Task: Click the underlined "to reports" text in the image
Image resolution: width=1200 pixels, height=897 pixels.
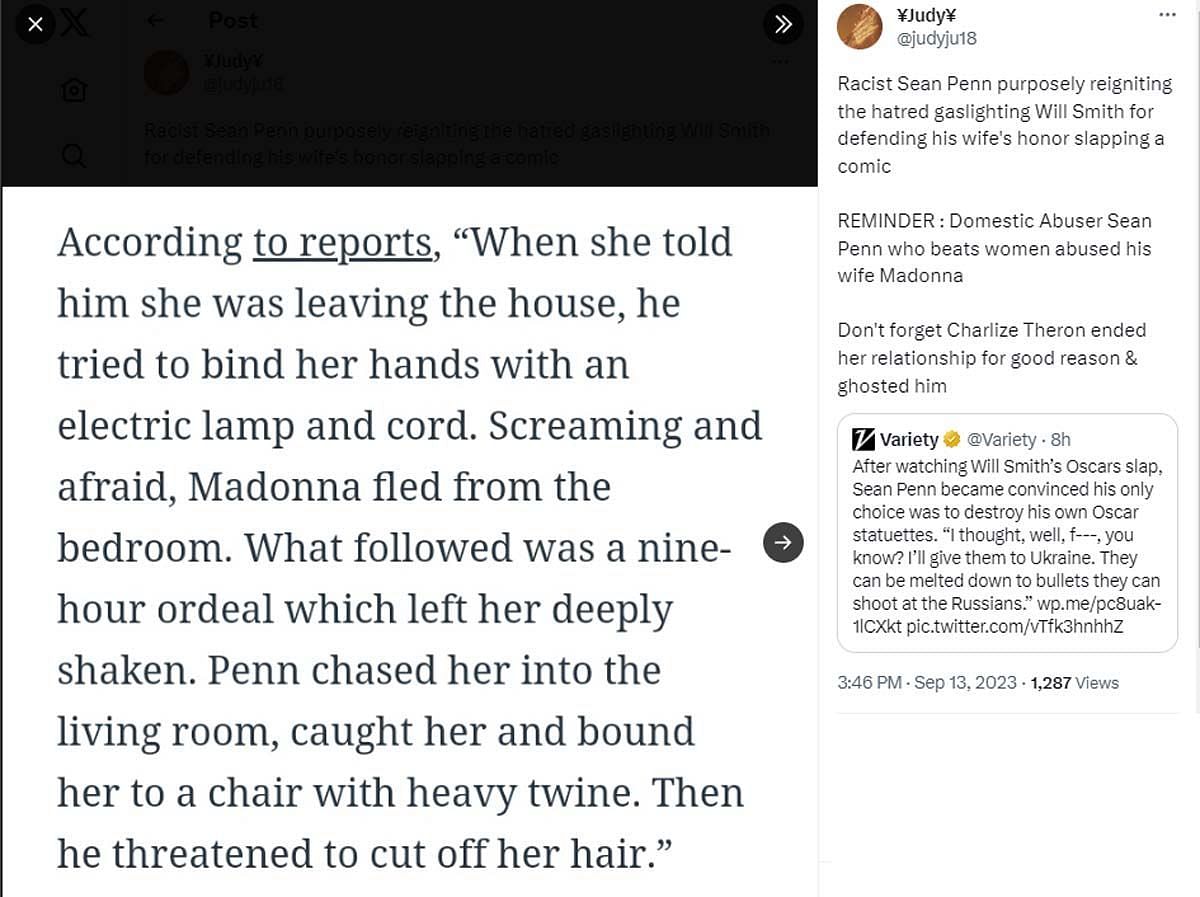Action: click(x=342, y=243)
